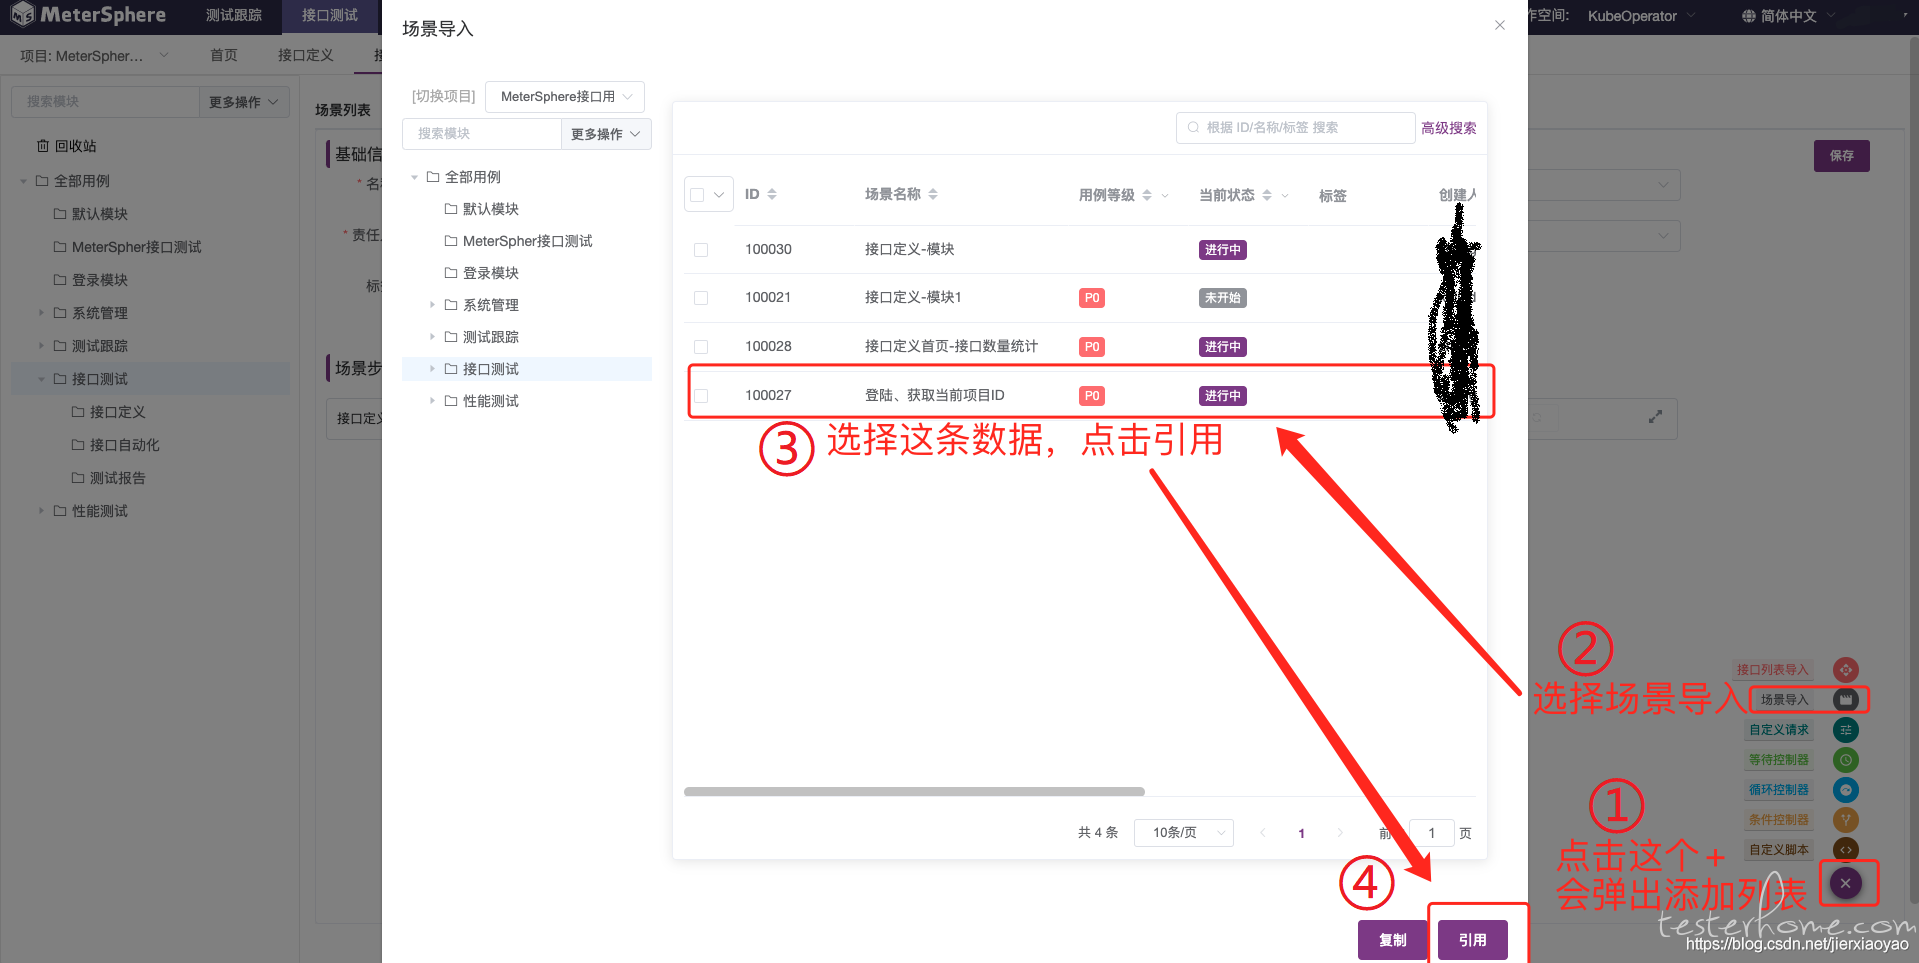Click the 自定义请求 sliders icon
Viewport: 1919px width, 963px height.
pos(1845,730)
